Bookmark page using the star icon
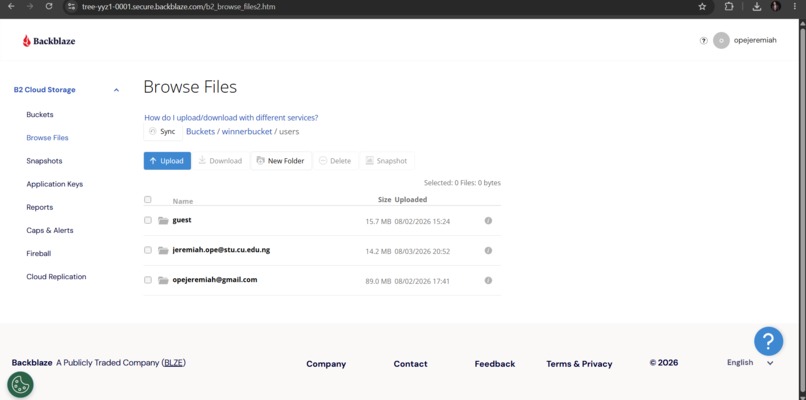 [702, 7]
